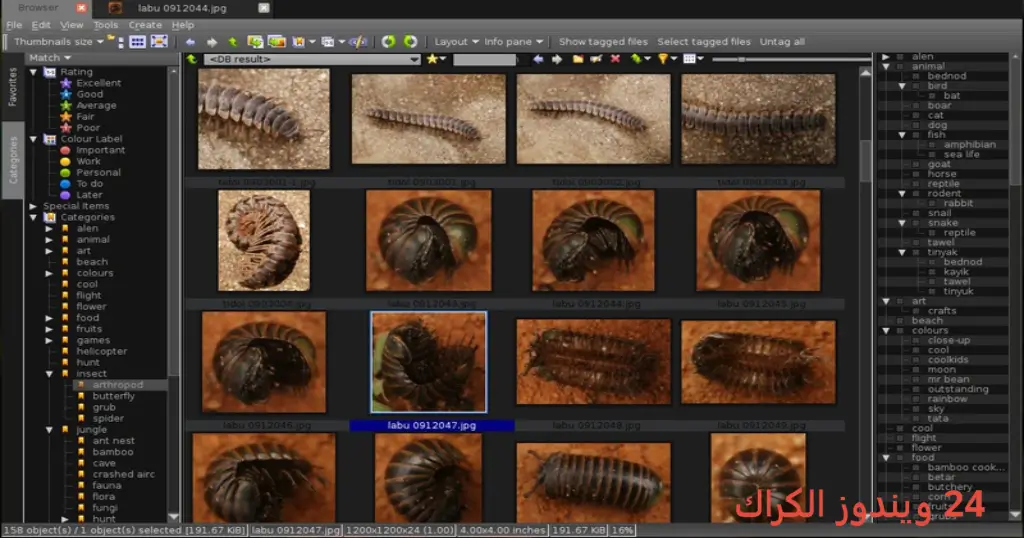This screenshot has height=538, width=1024.
Task: Click the orange filter funnel icon
Action: (663, 59)
